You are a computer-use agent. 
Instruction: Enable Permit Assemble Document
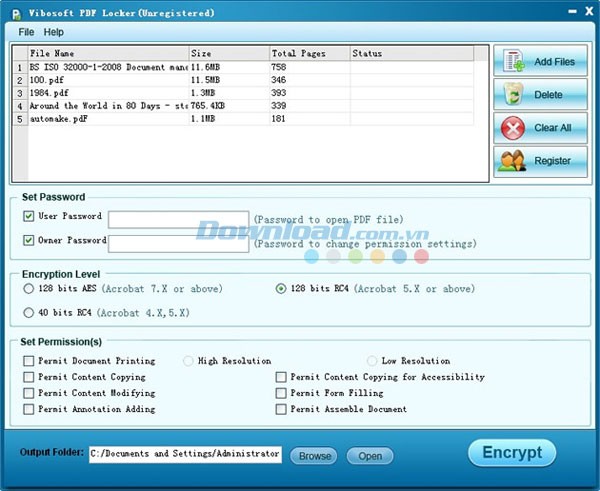pos(281,409)
